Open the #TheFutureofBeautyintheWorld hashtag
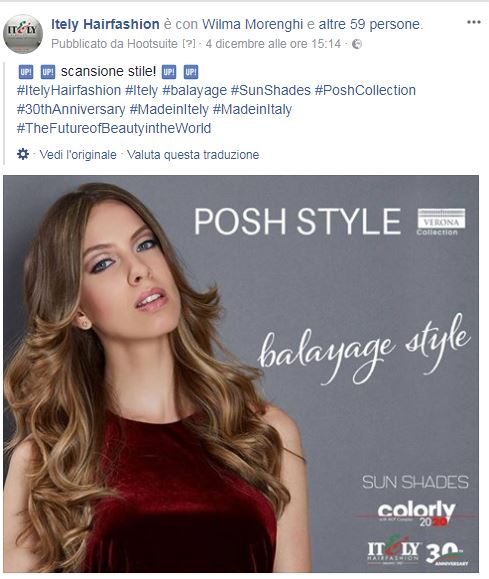 point(114,129)
